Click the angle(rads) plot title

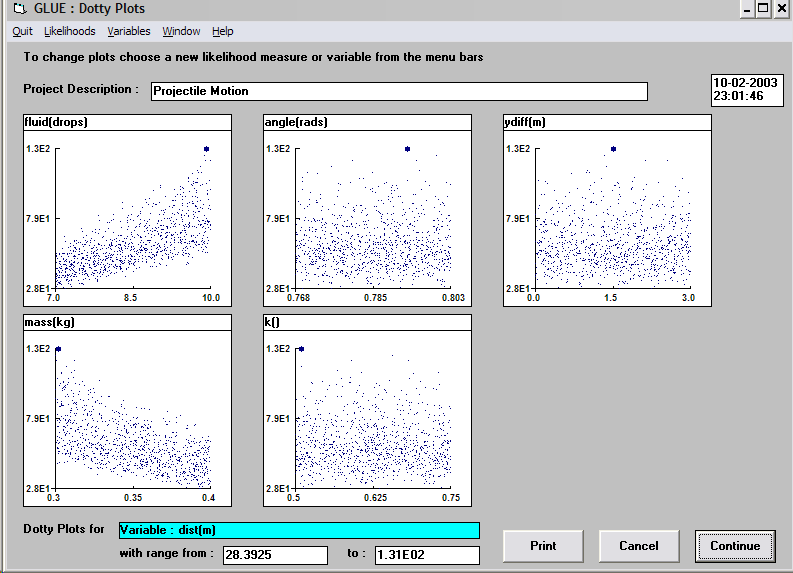[367, 122]
